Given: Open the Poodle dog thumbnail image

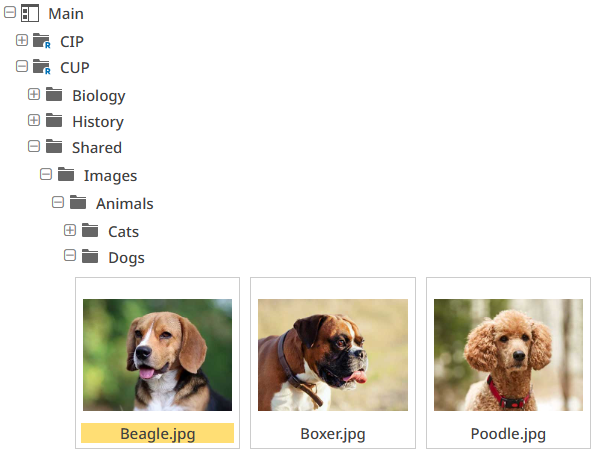Looking at the screenshot, I should pos(508,355).
